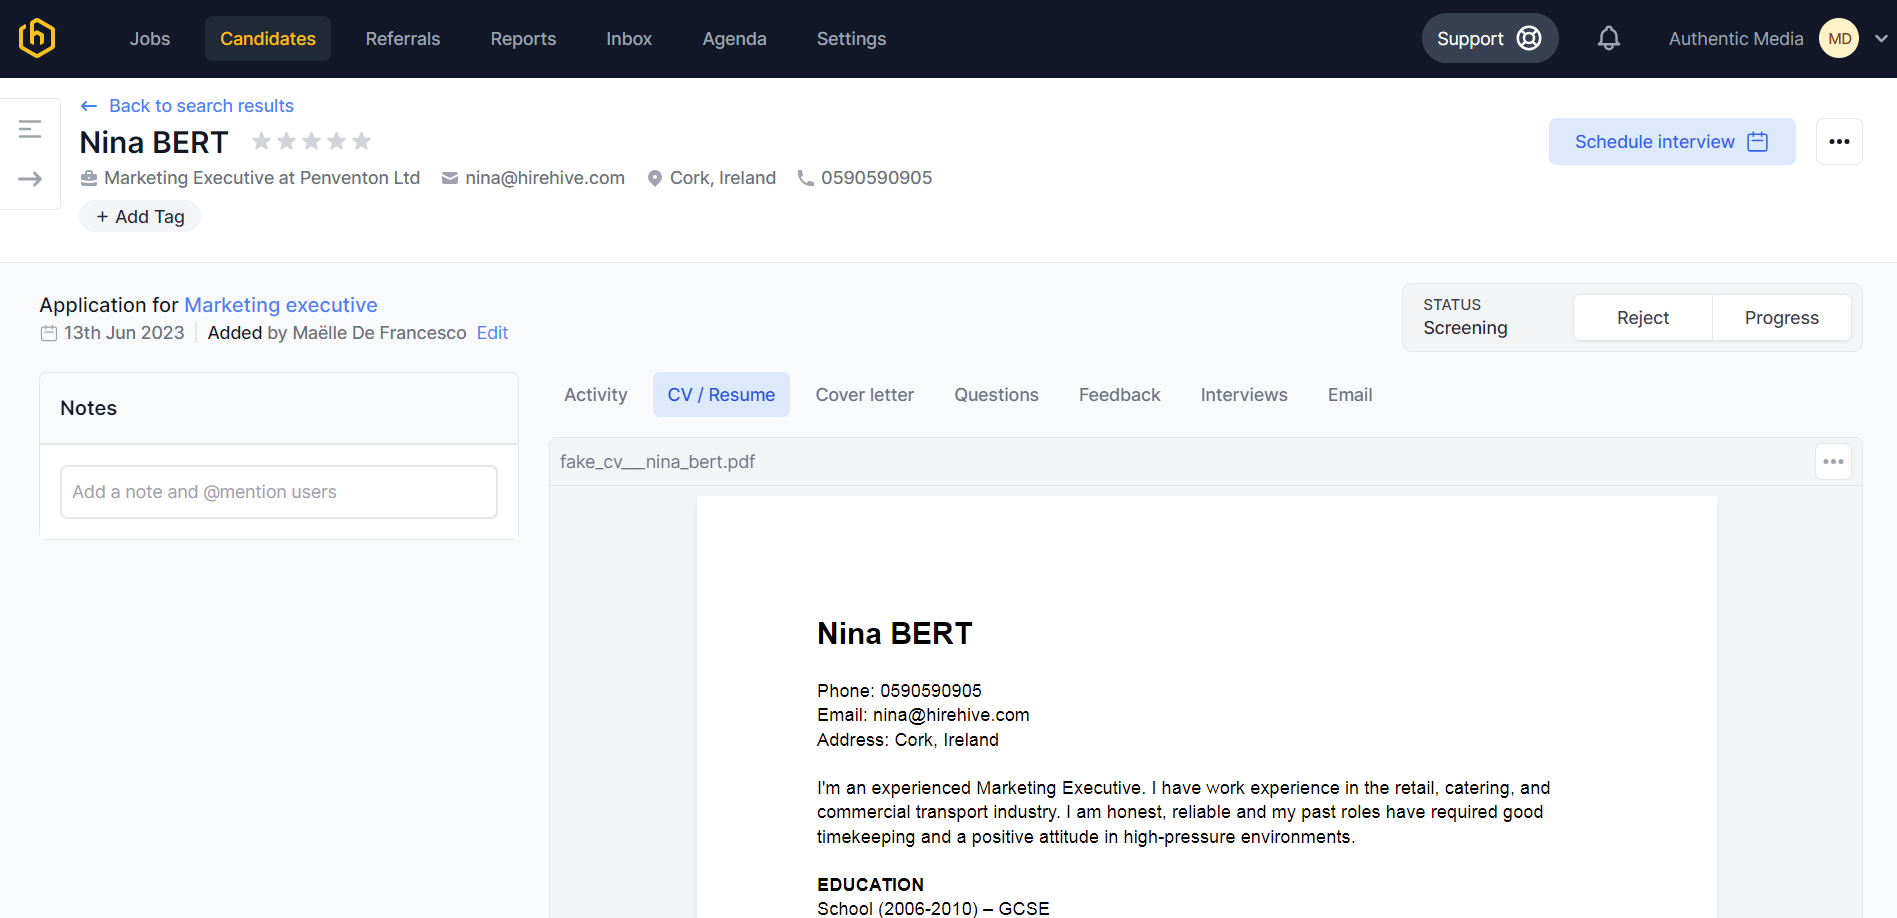This screenshot has height=918, width=1897.
Task: Click the HireHive logo icon
Action: pos(37,38)
